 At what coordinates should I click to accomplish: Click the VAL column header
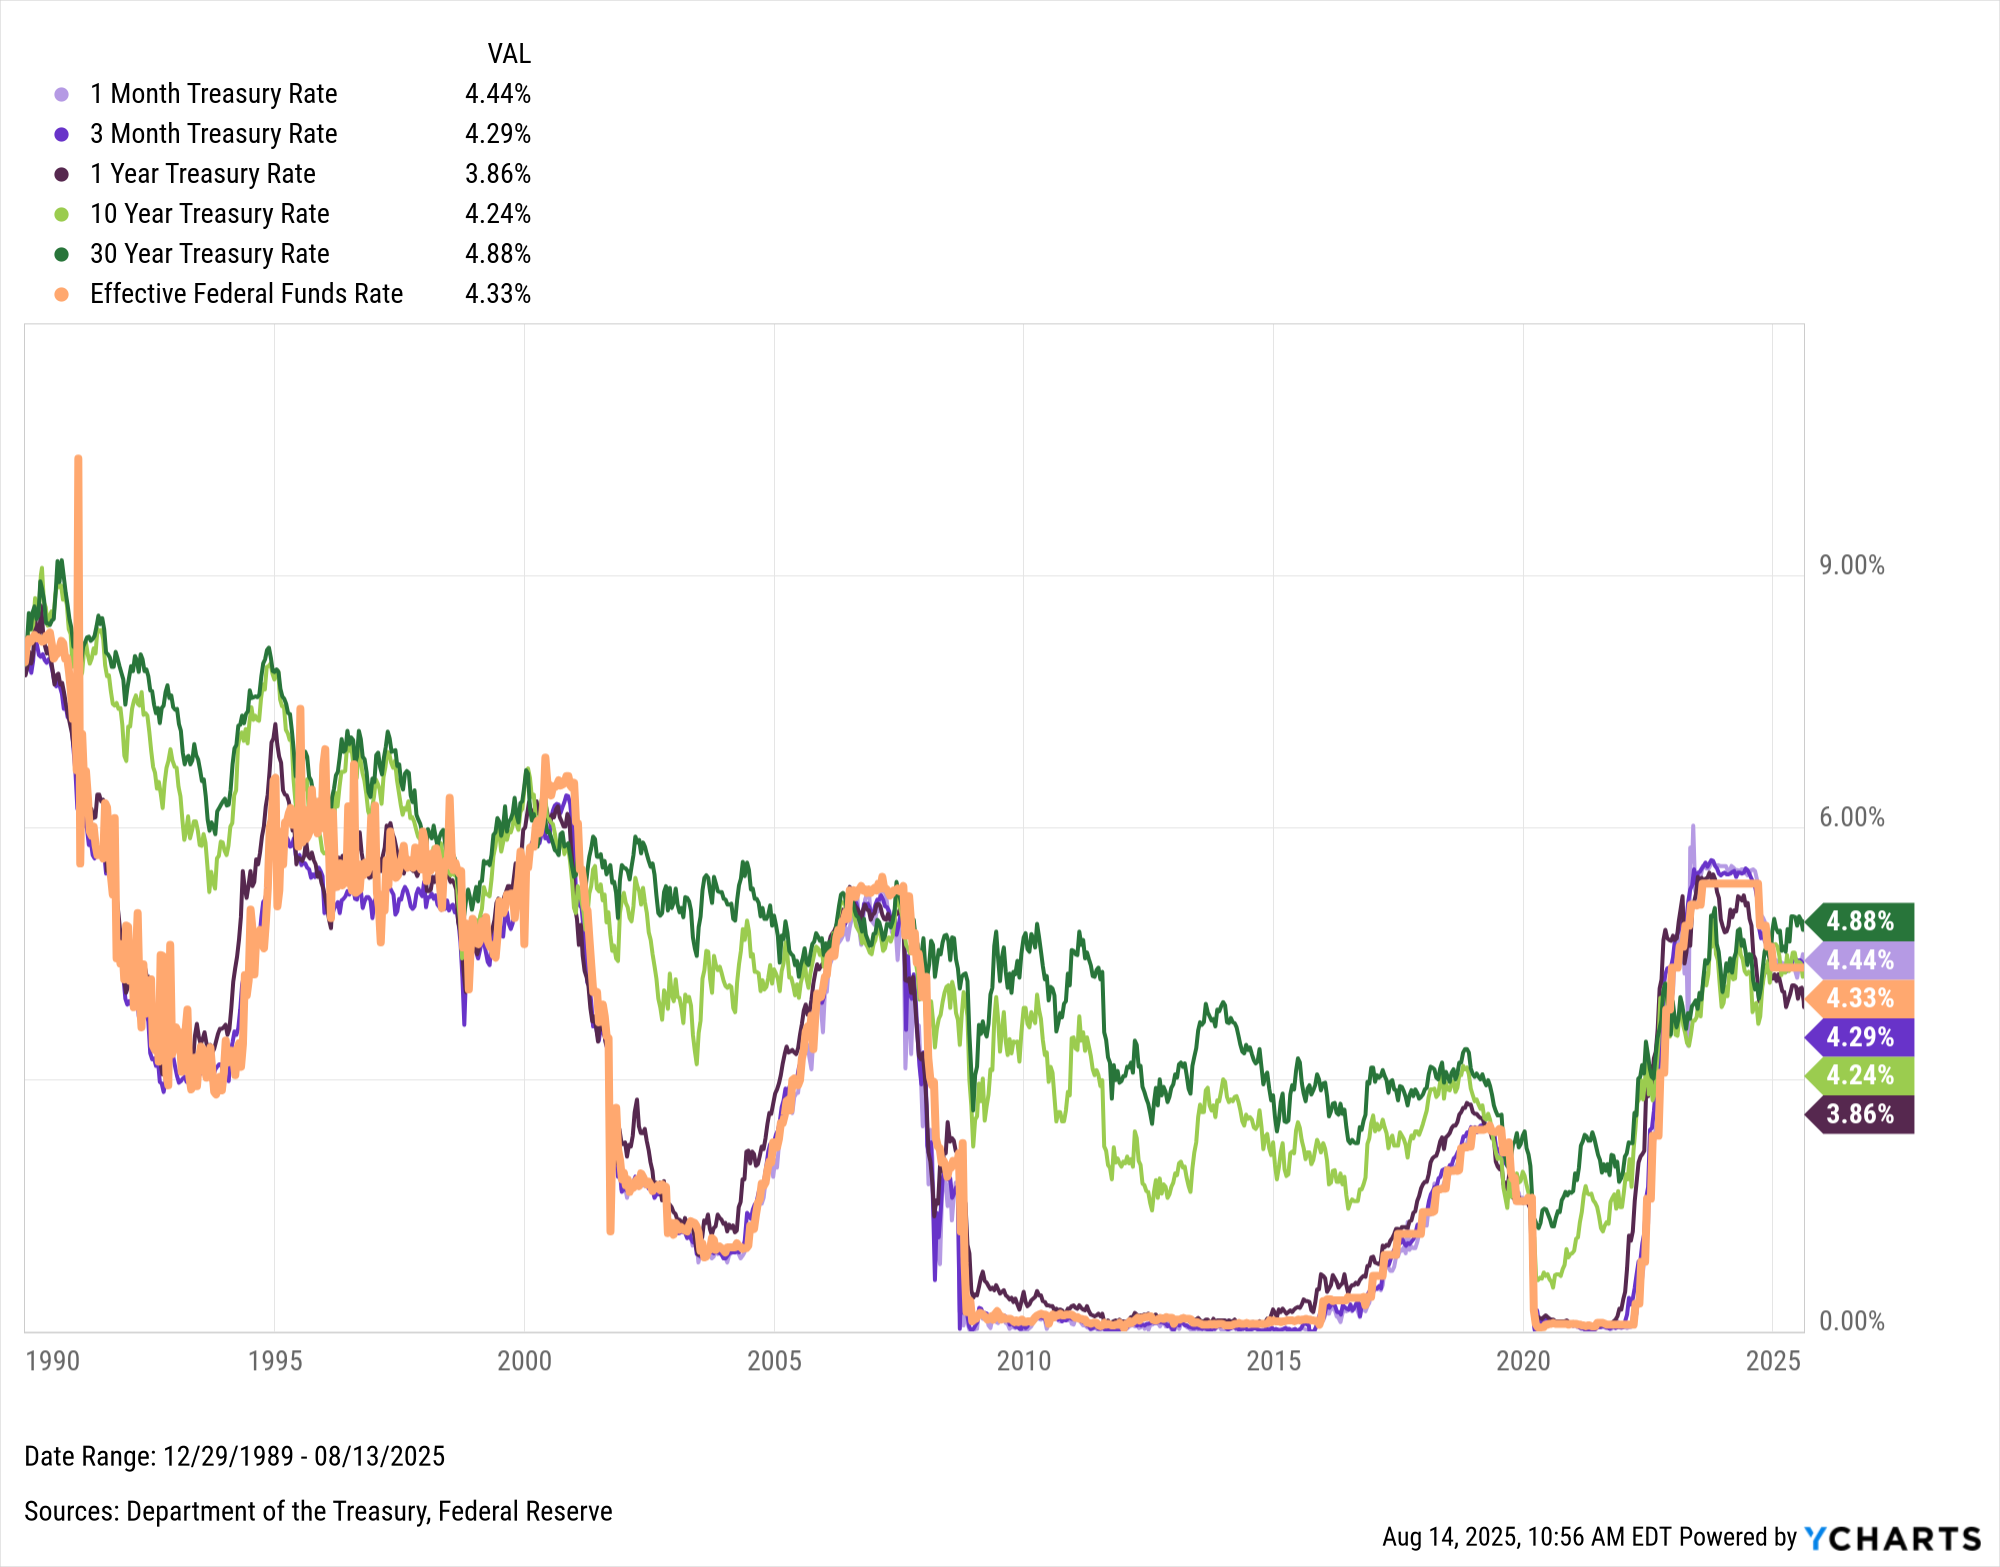pos(509,54)
